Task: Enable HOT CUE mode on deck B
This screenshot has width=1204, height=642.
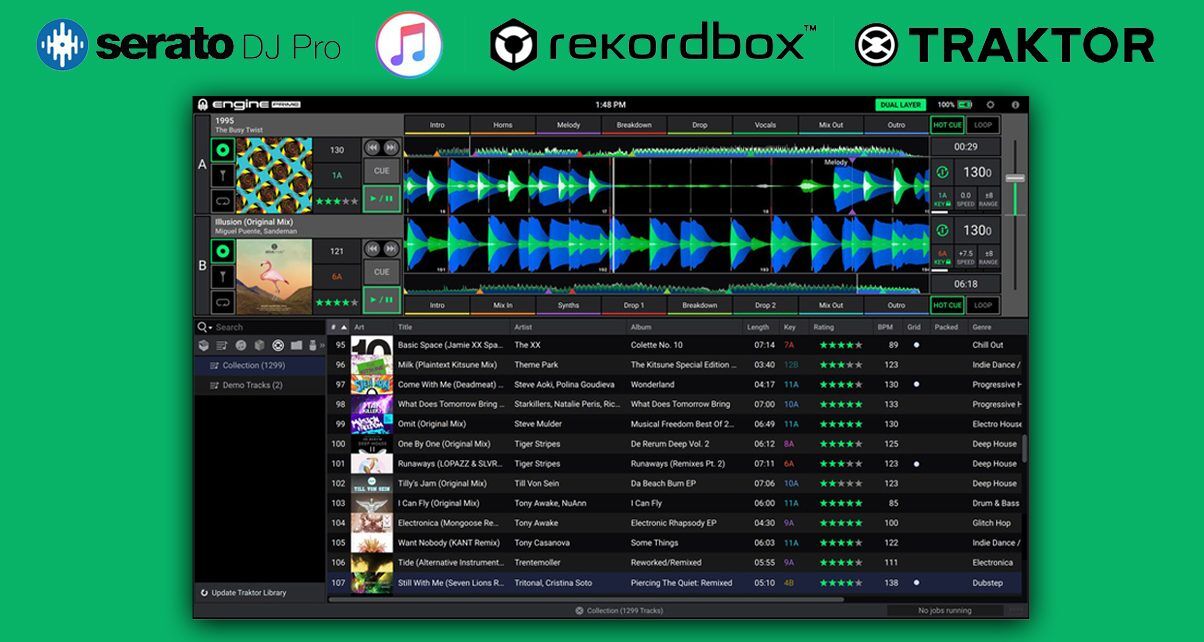Action: click(x=947, y=305)
